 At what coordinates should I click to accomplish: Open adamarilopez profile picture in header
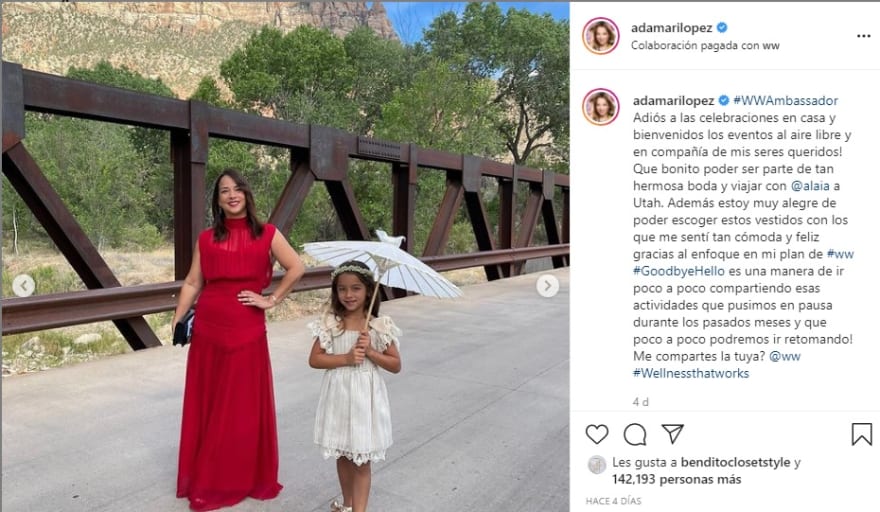coord(601,36)
